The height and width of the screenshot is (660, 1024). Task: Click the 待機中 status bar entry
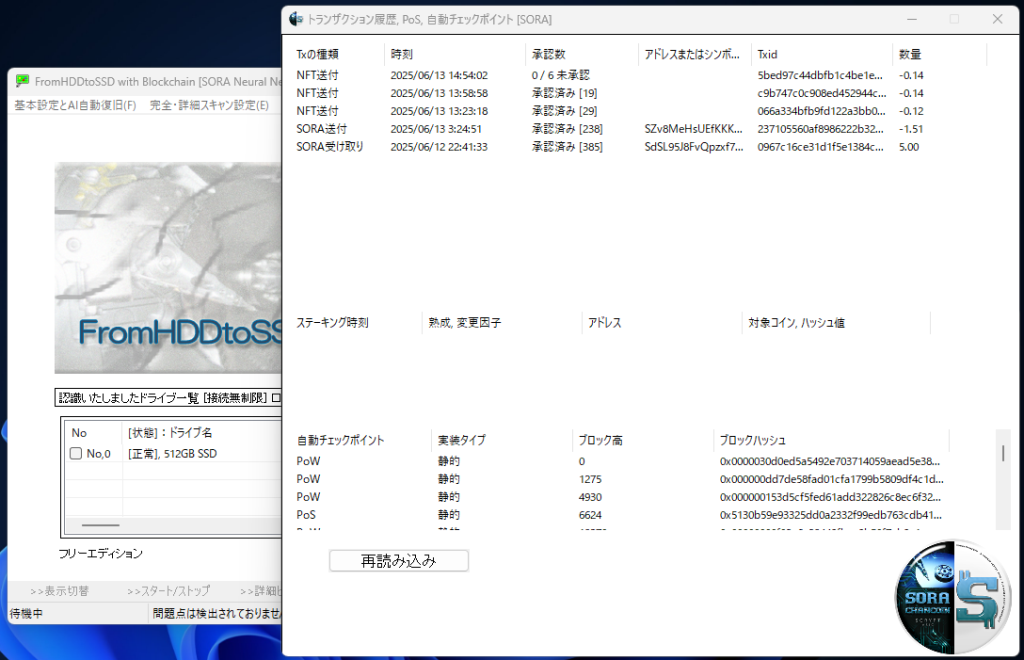tap(26, 614)
